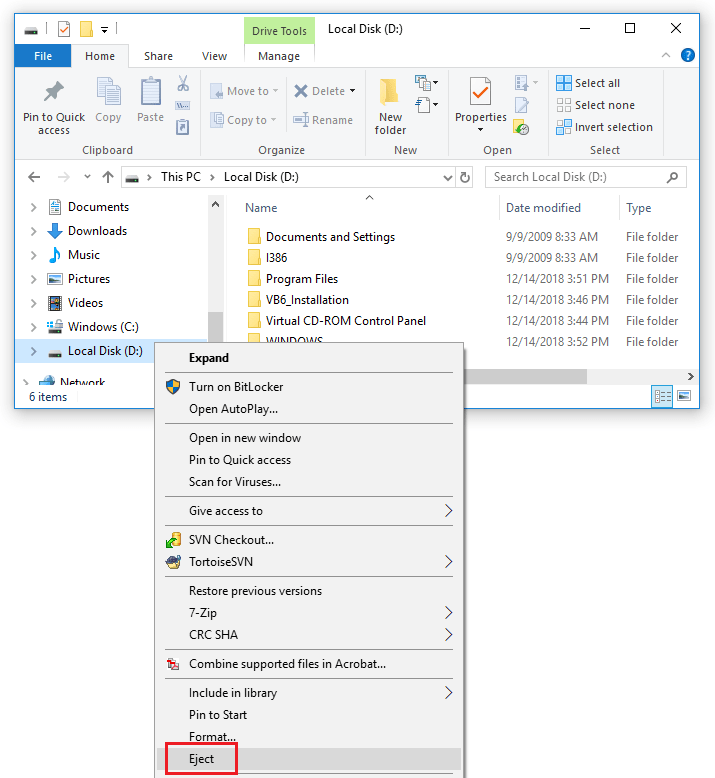Choose Eject from the context menu
Viewport: 715px width, 778px height.
pyautogui.click(x=309, y=759)
